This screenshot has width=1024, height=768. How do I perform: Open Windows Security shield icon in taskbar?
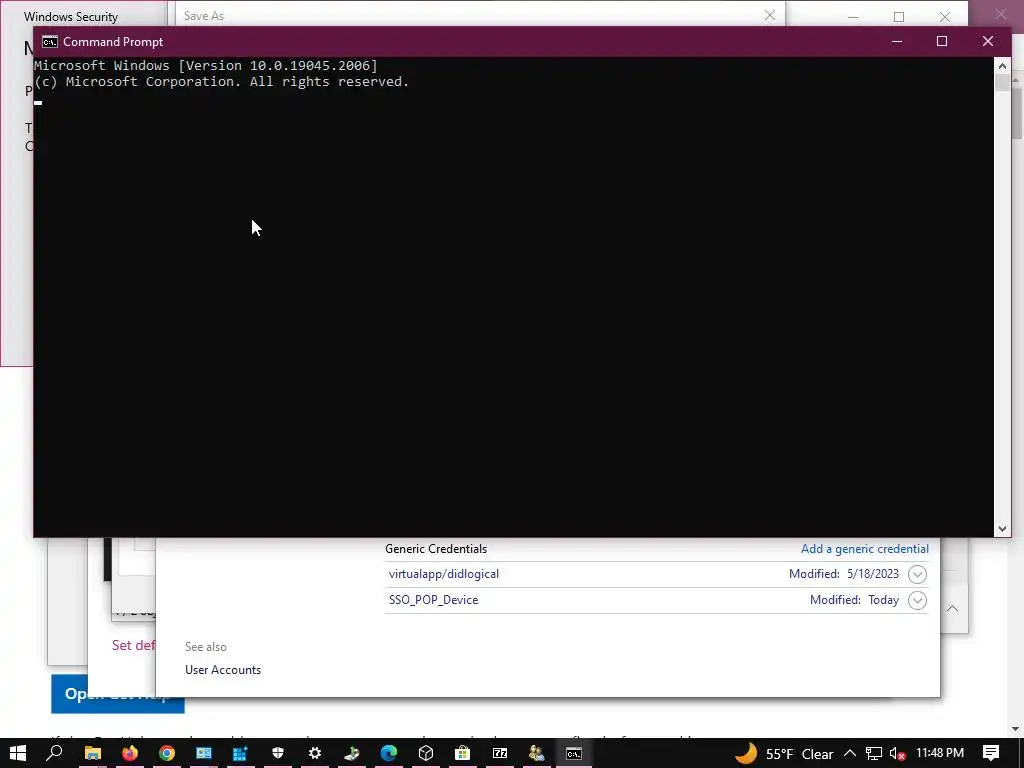(x=278, y=753)
